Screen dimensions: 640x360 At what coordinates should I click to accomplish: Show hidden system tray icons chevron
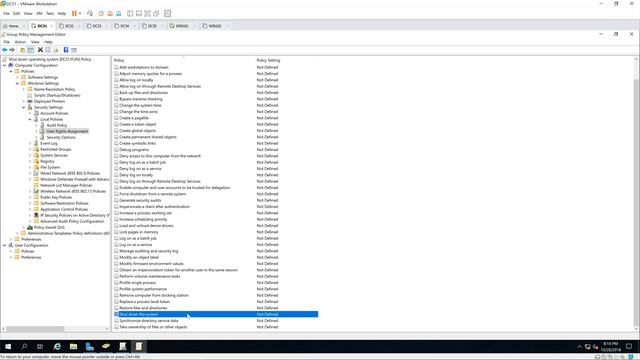coord(580,347)
